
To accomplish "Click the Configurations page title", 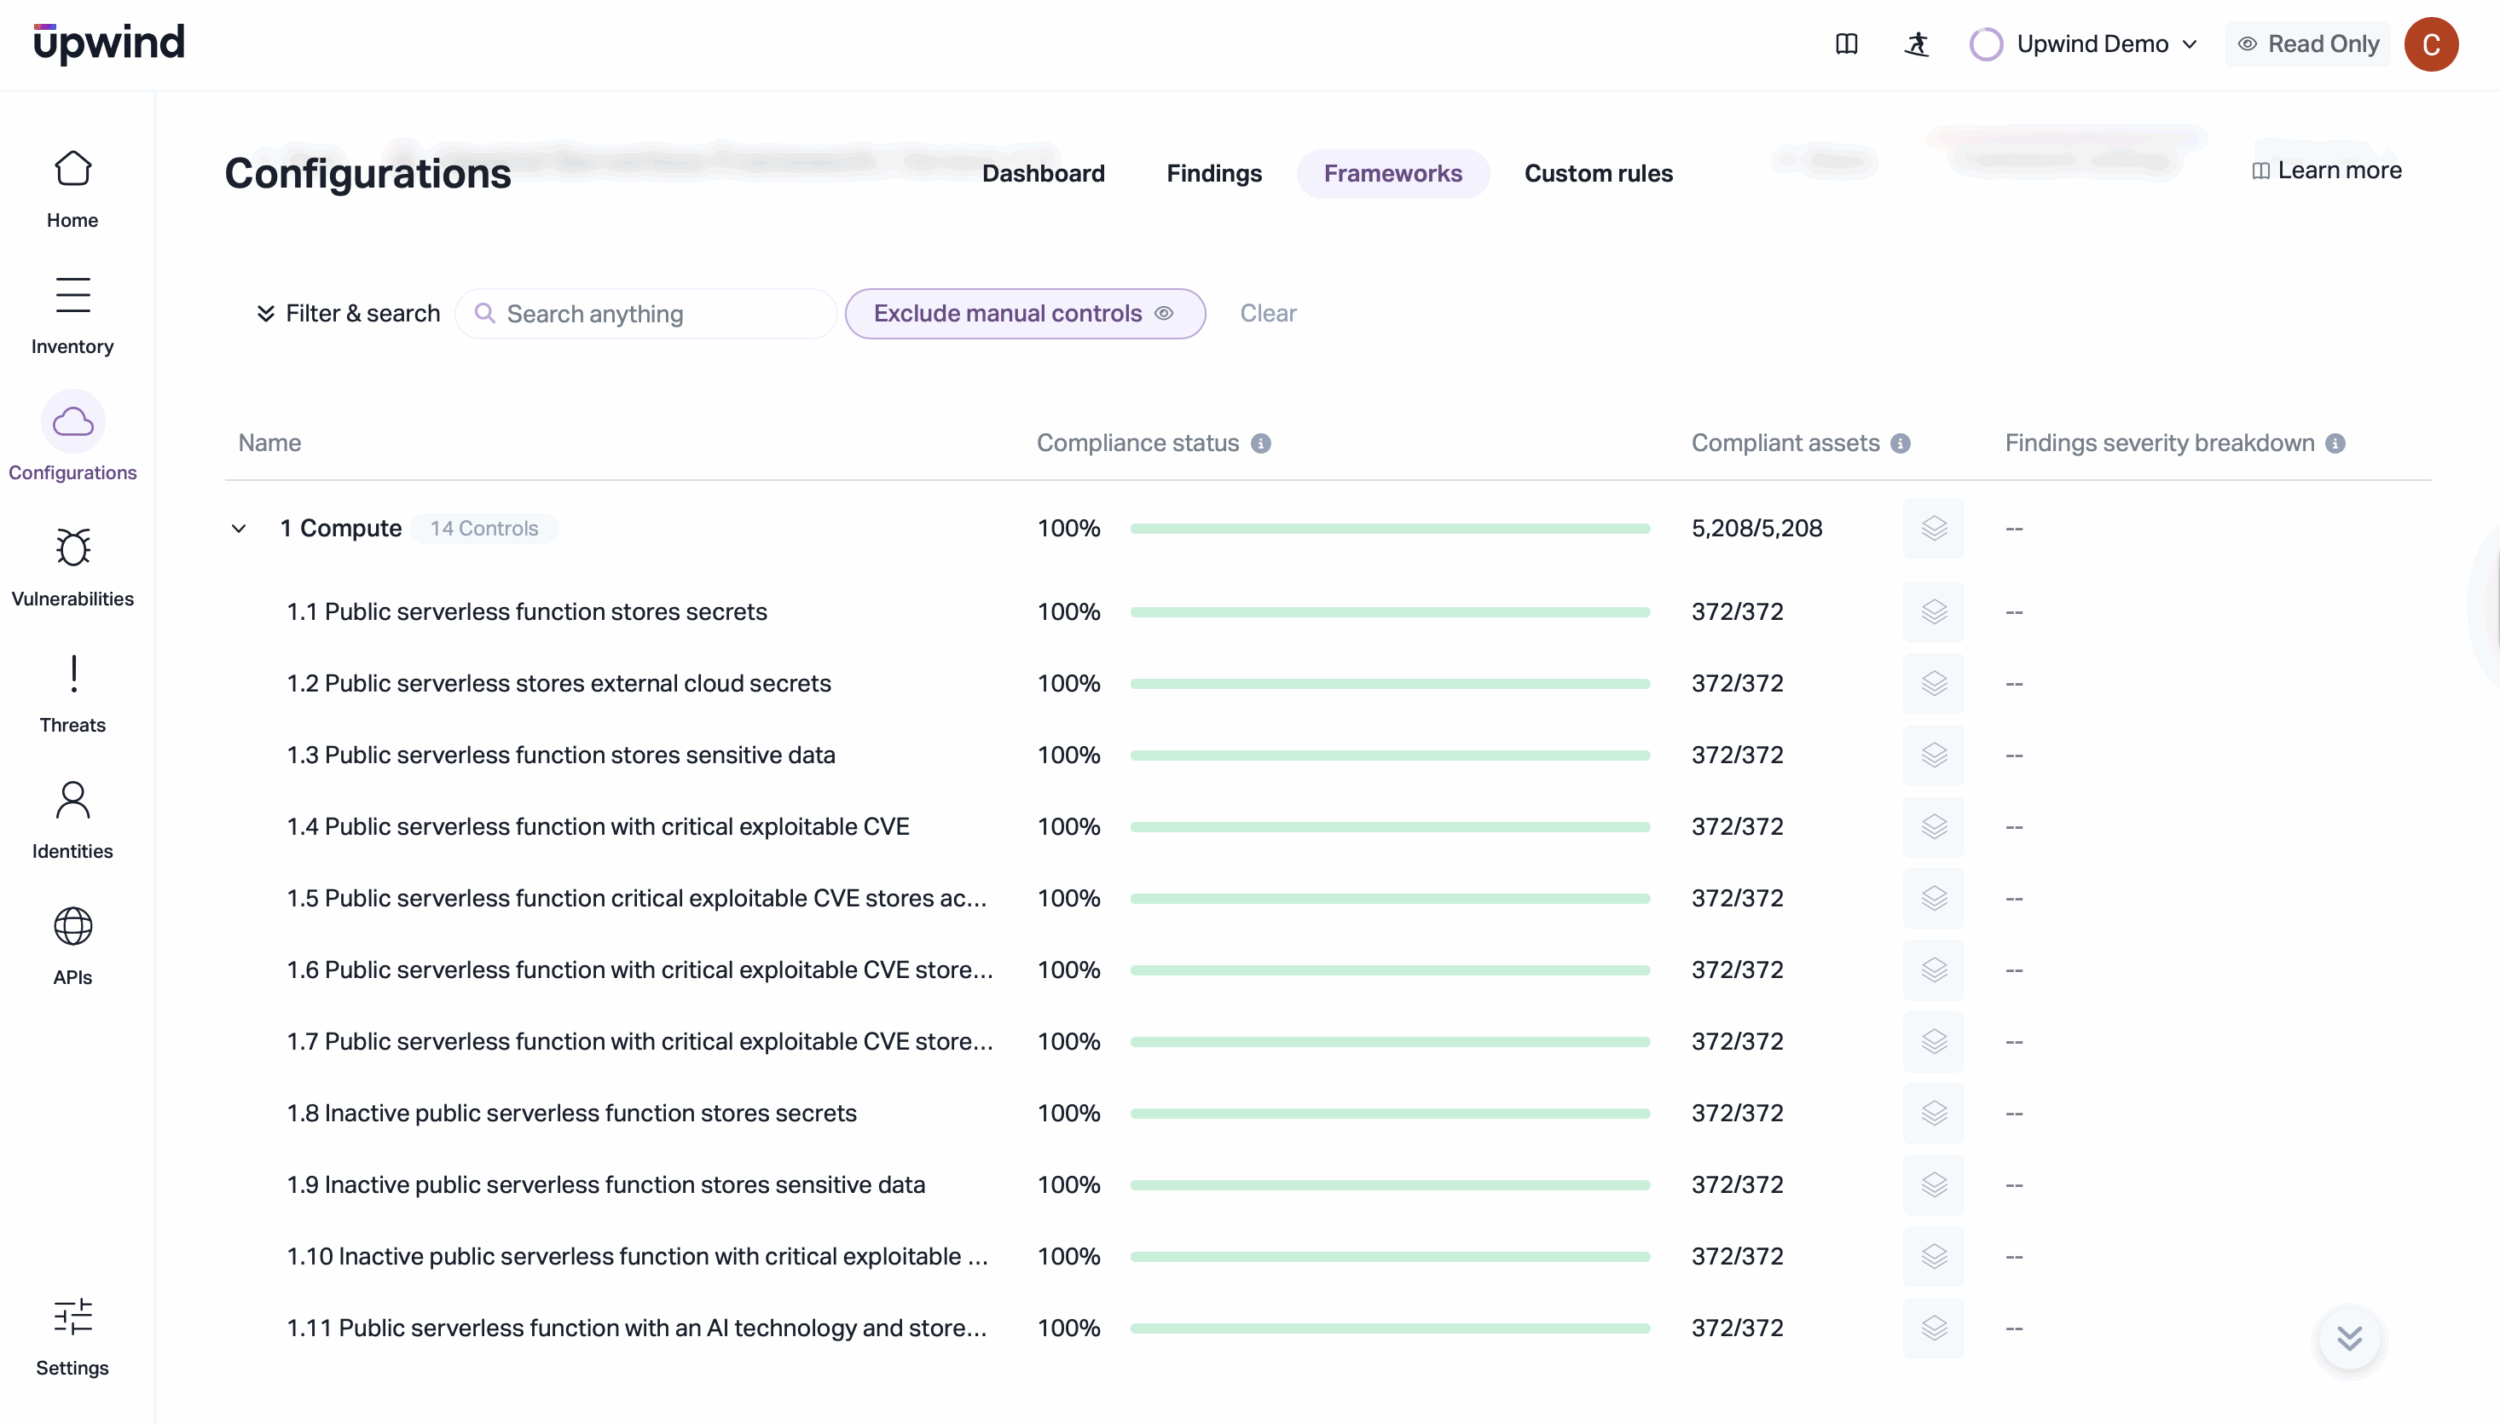I will click(368, 173).
